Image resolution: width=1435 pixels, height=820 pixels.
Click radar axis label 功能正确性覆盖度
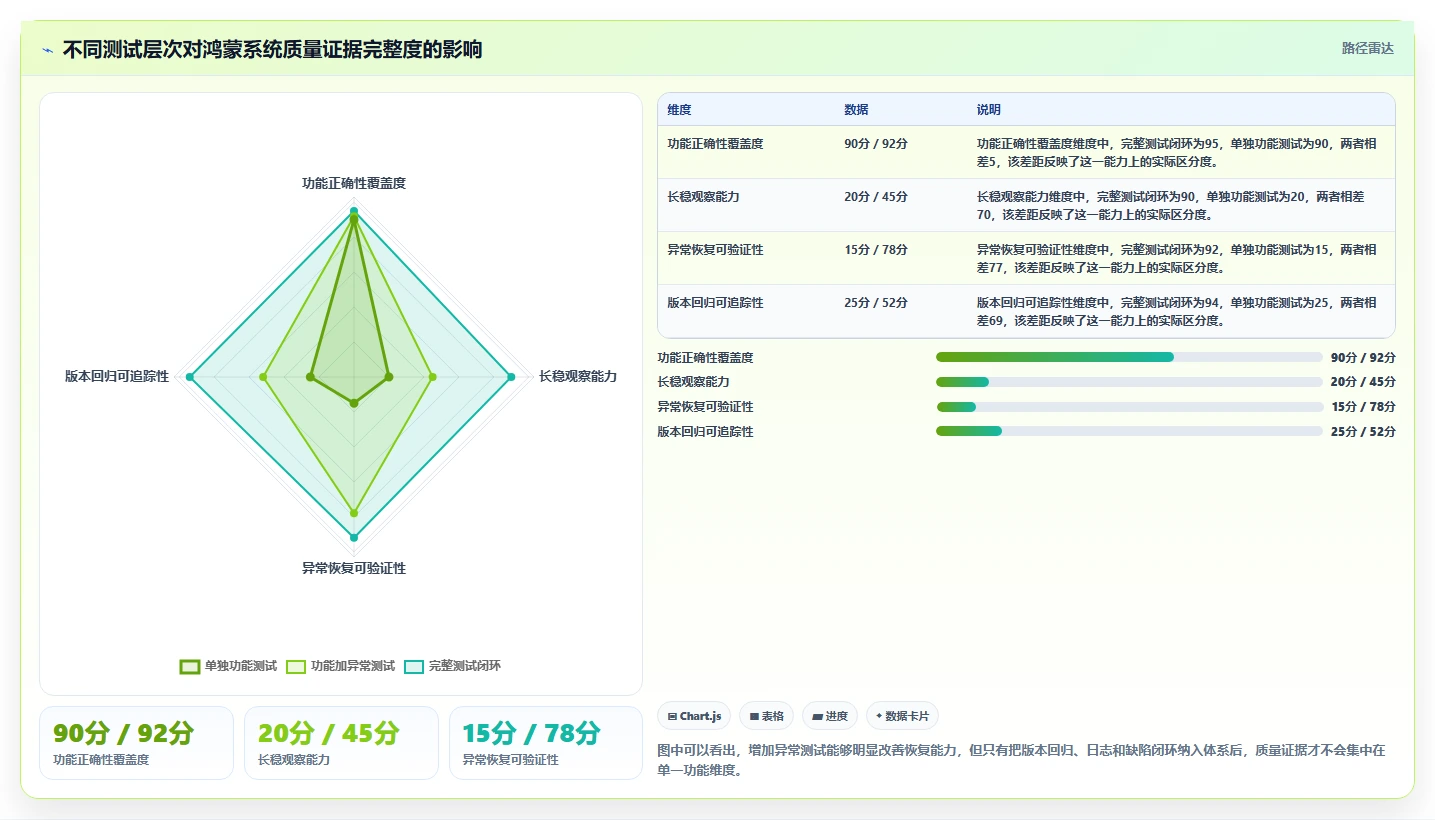click(x=354, y=184)
